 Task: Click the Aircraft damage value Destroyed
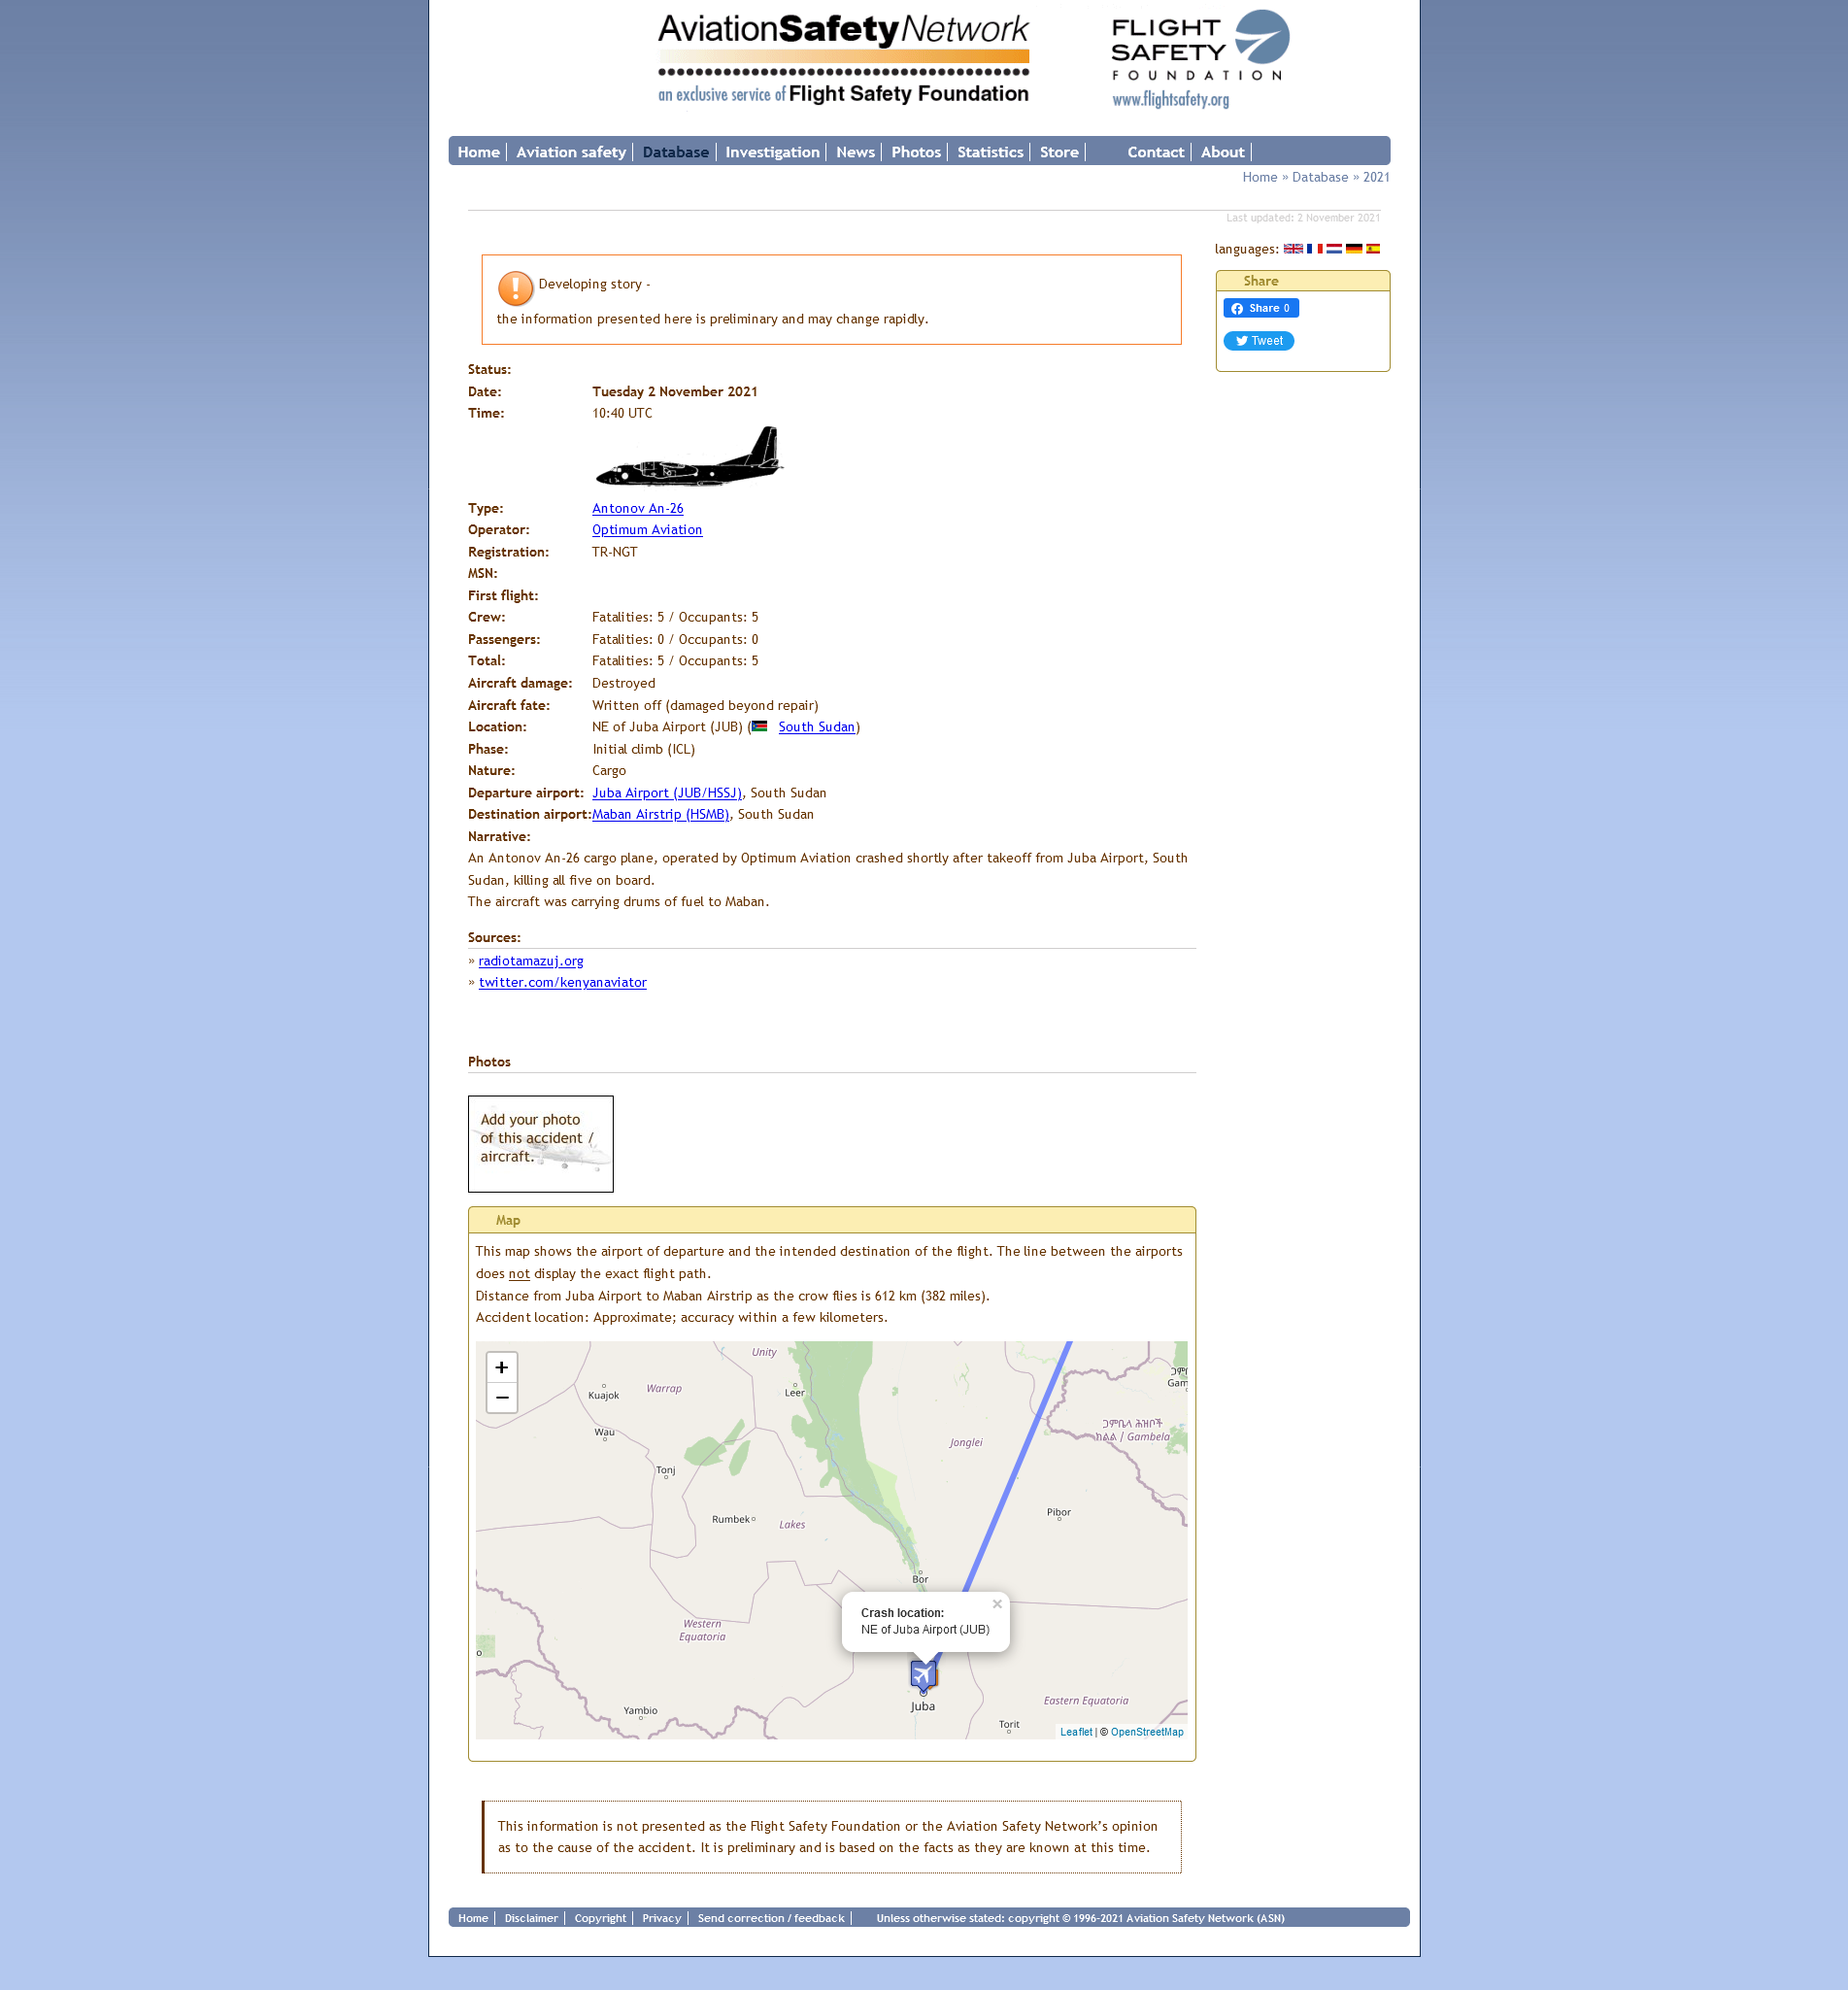coord(623,683)
